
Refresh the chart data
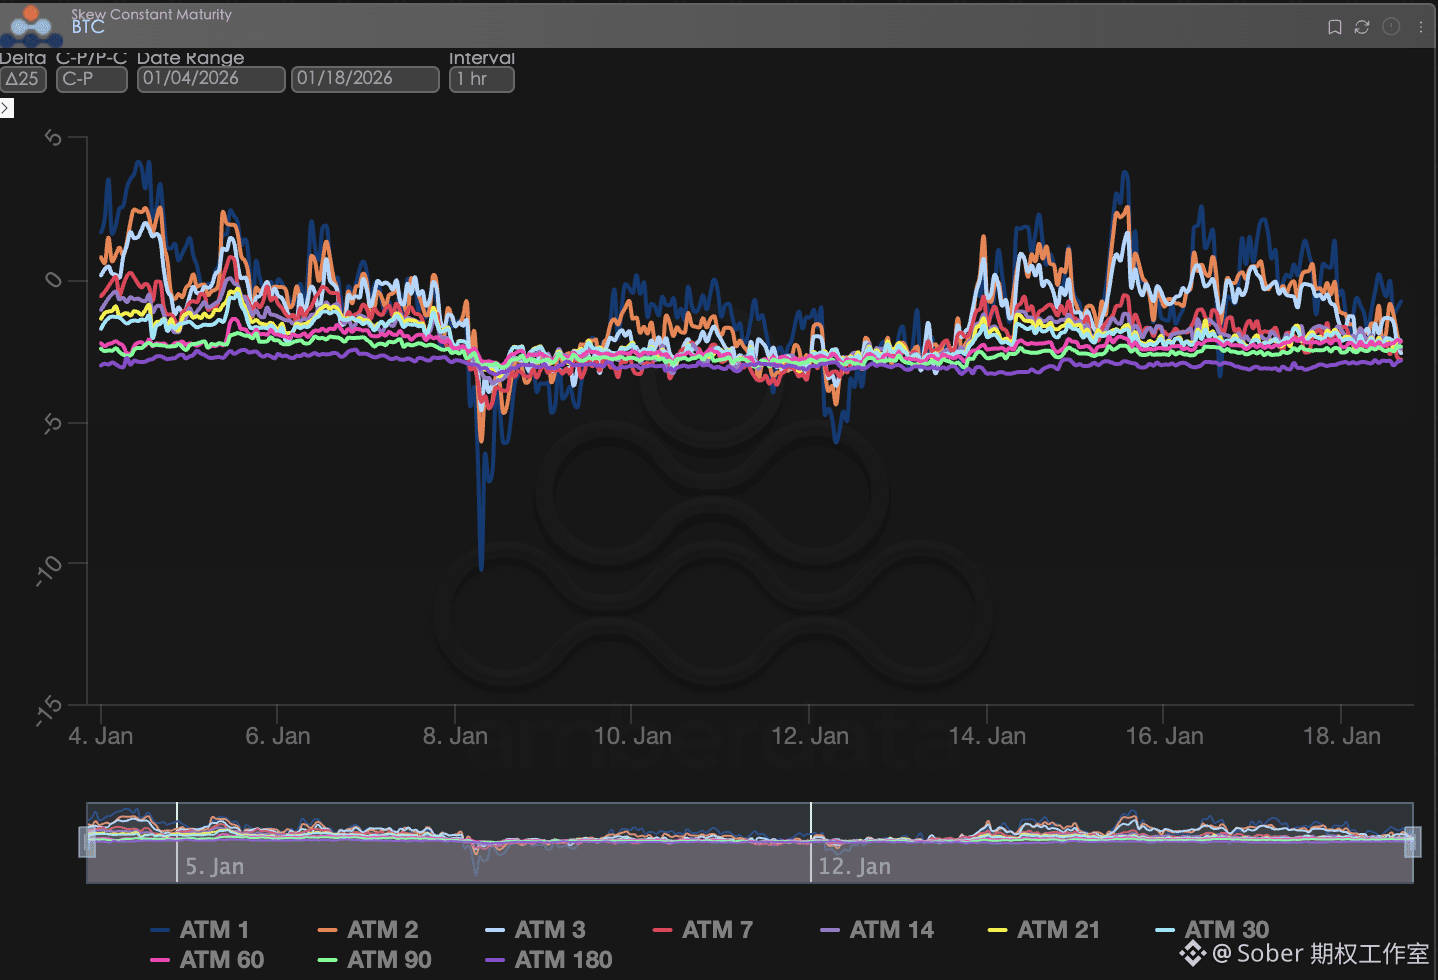click(x=1362, y=27)
